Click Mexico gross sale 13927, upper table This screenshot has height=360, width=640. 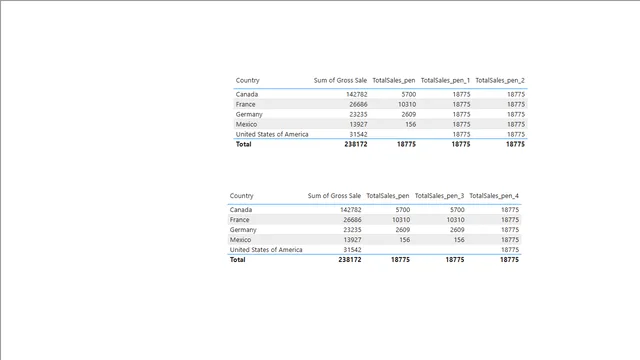[358, 124]
